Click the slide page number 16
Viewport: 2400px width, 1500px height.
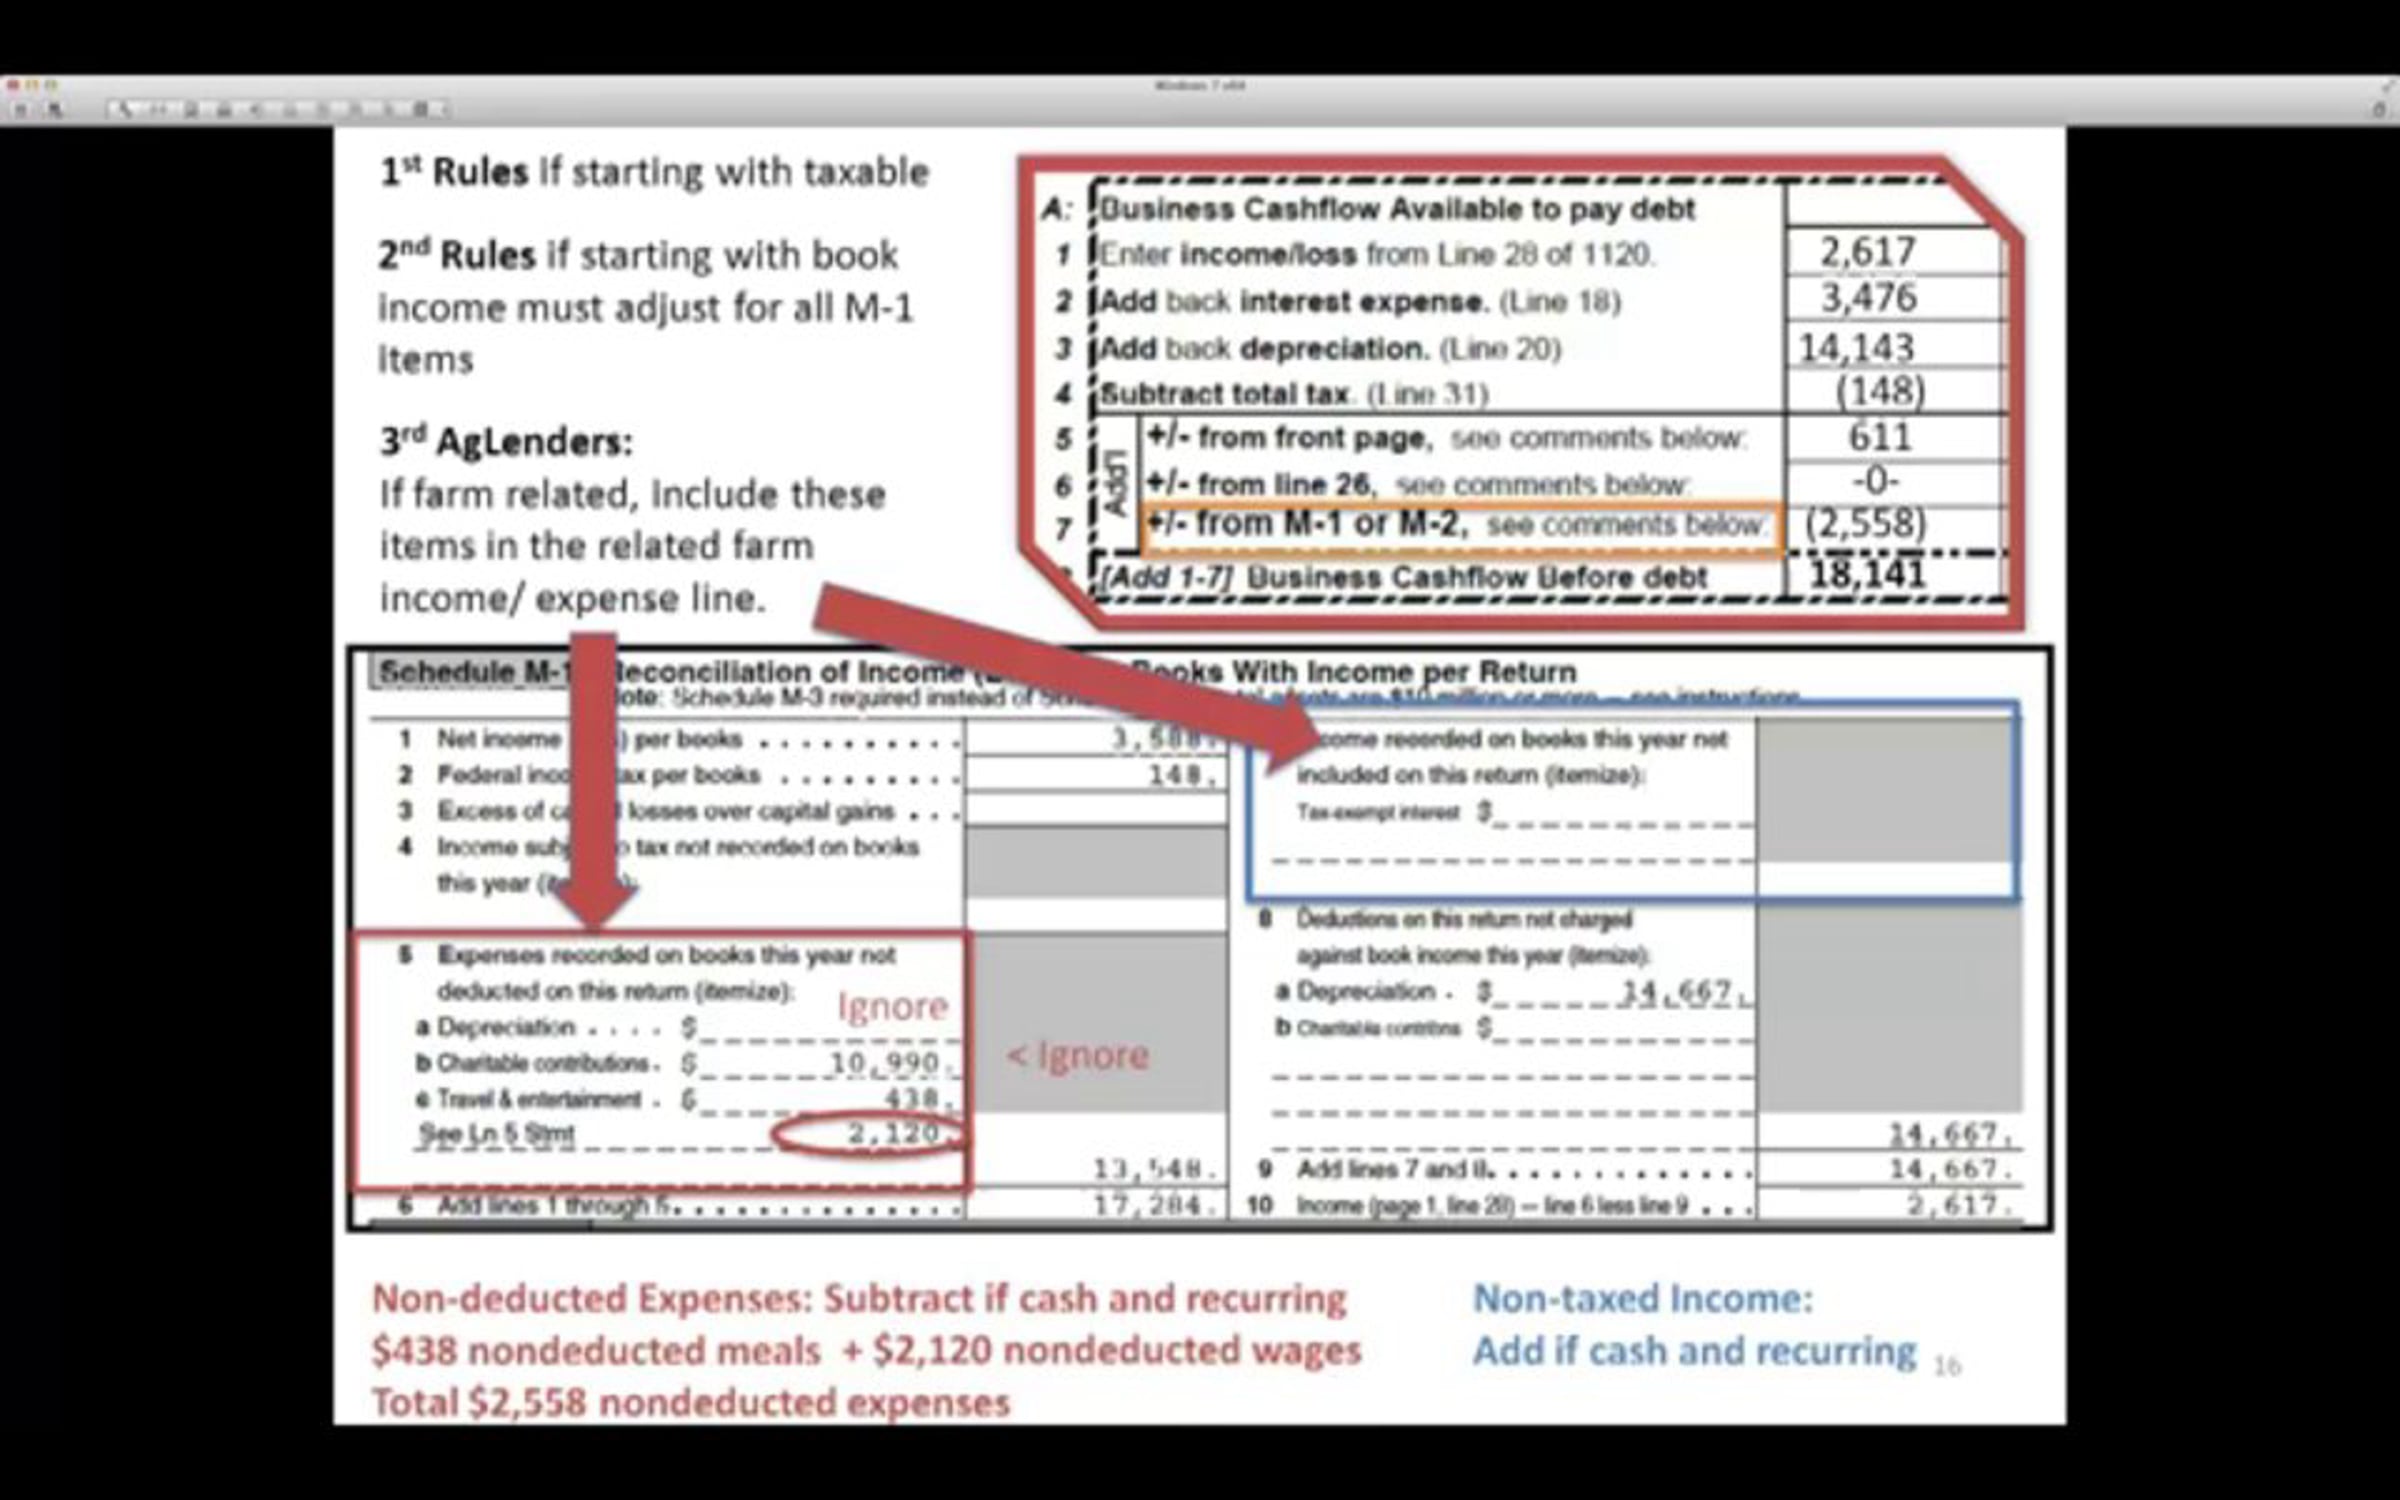1946,1365
